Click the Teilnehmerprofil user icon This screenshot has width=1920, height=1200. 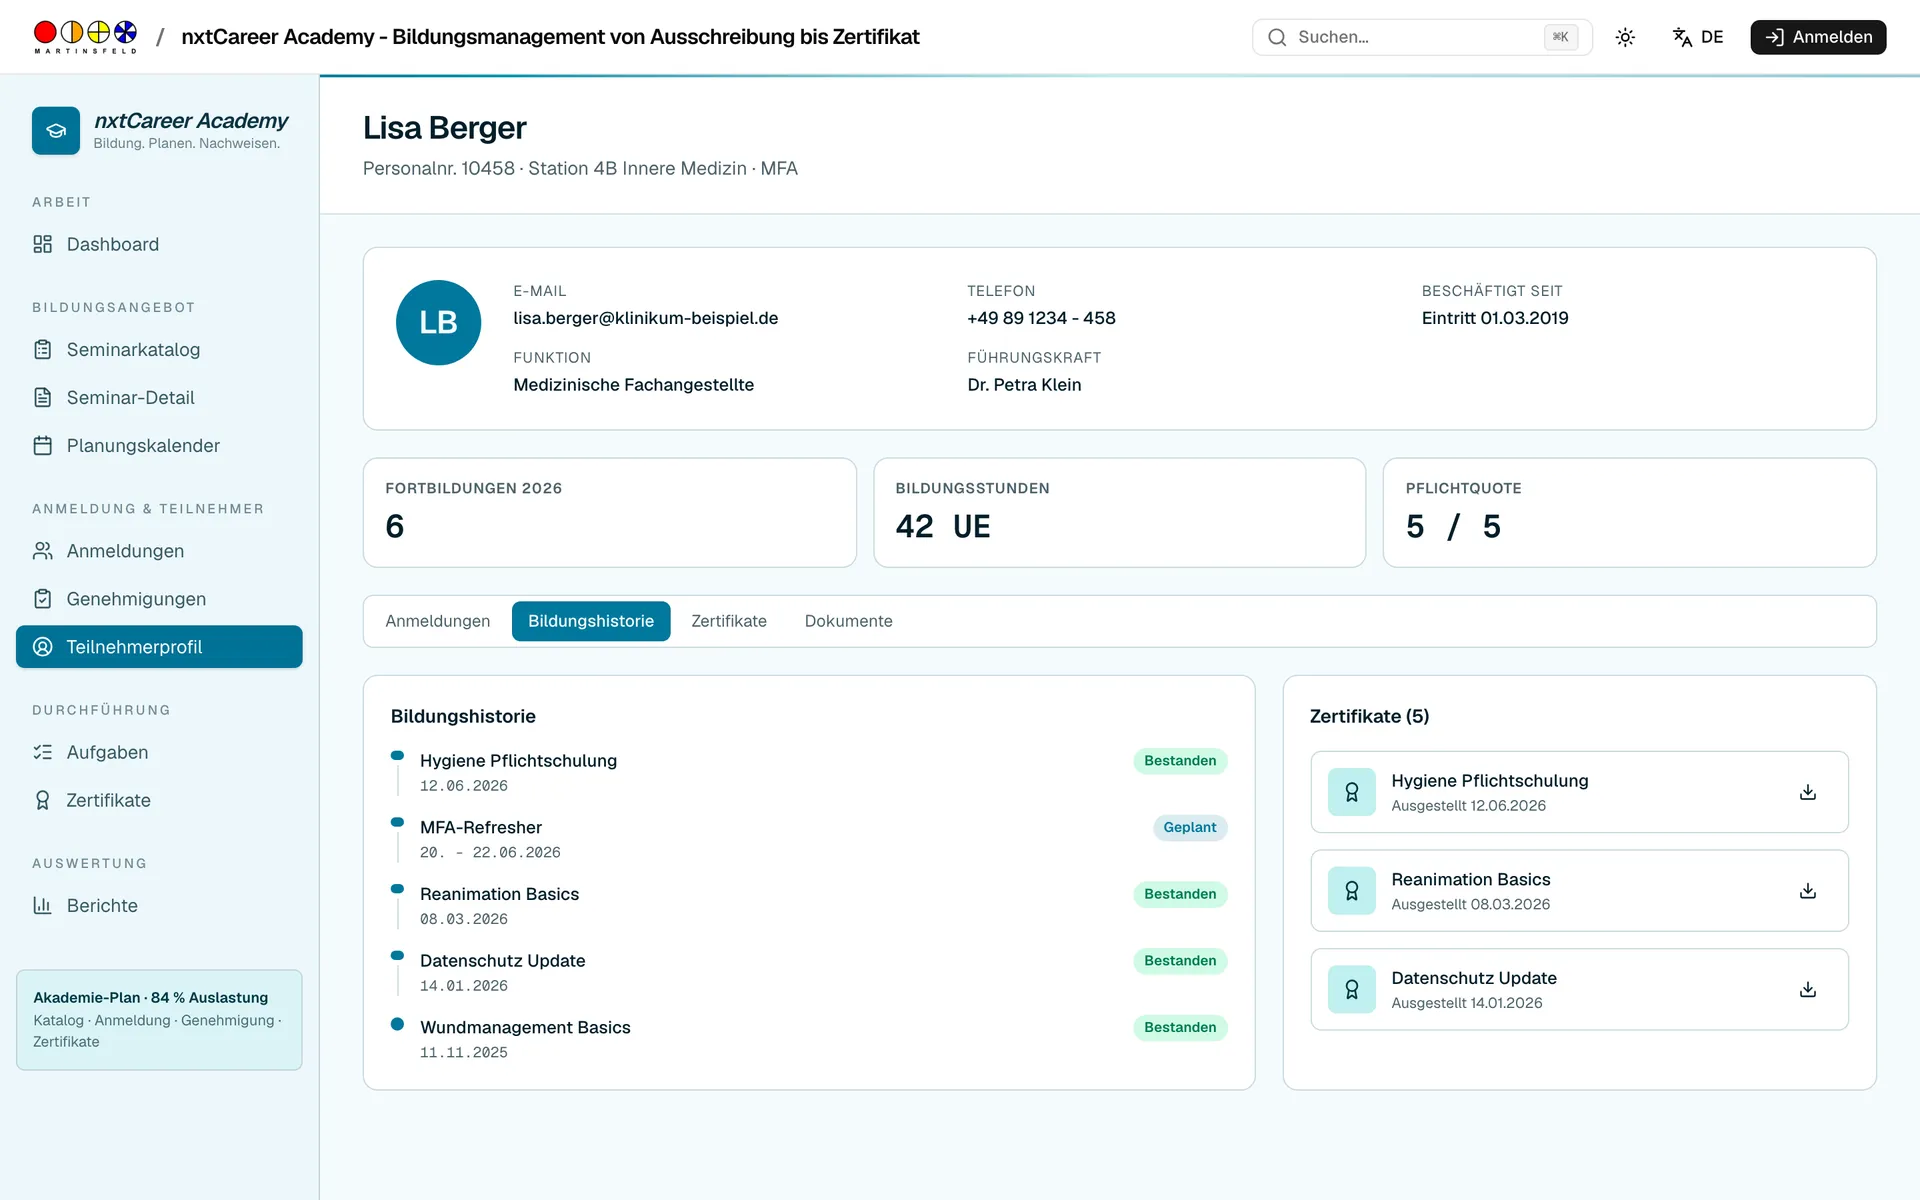tap(42, 647)
